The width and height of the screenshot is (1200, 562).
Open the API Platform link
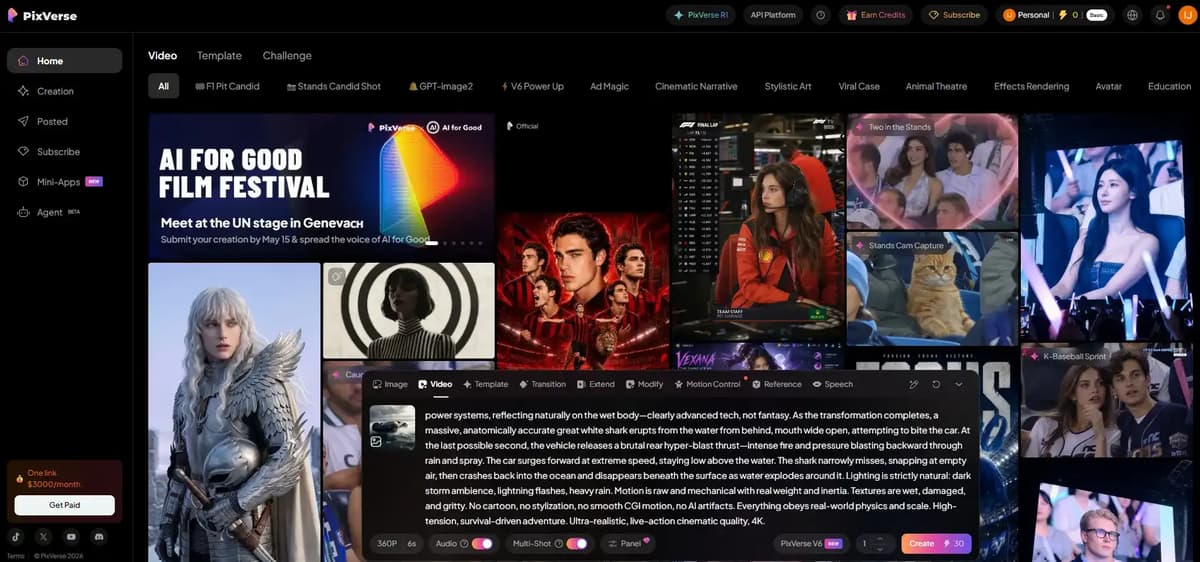coord(773,15)
